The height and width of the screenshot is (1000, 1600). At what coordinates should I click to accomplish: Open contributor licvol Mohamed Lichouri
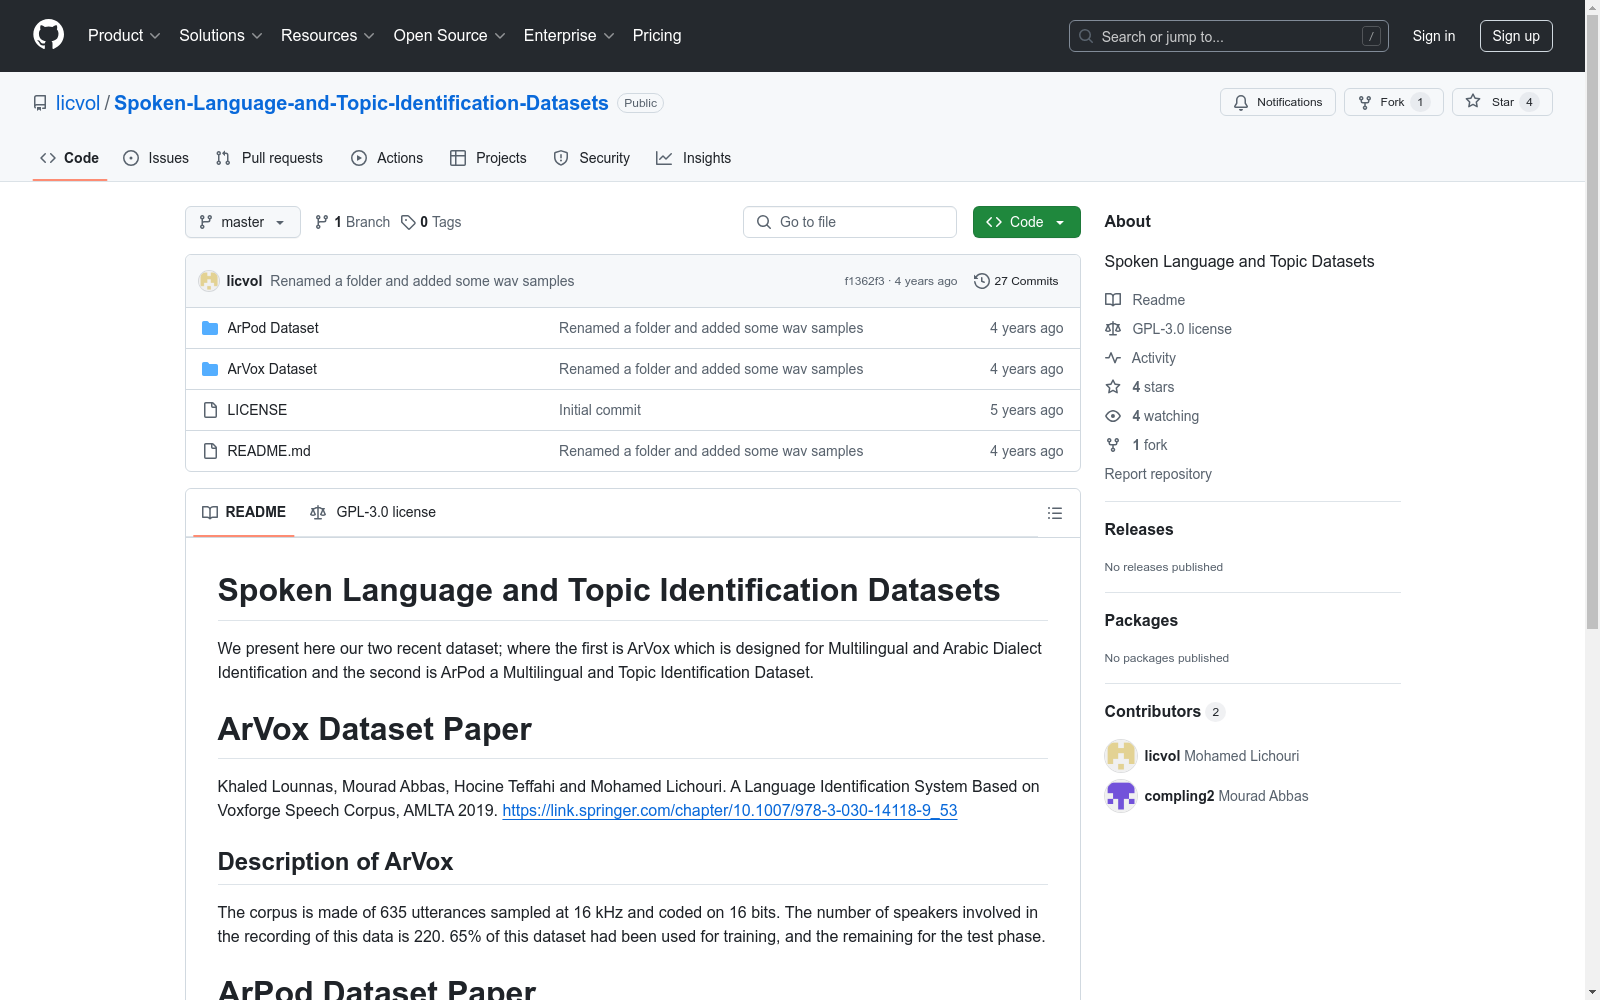point(1222,756)
